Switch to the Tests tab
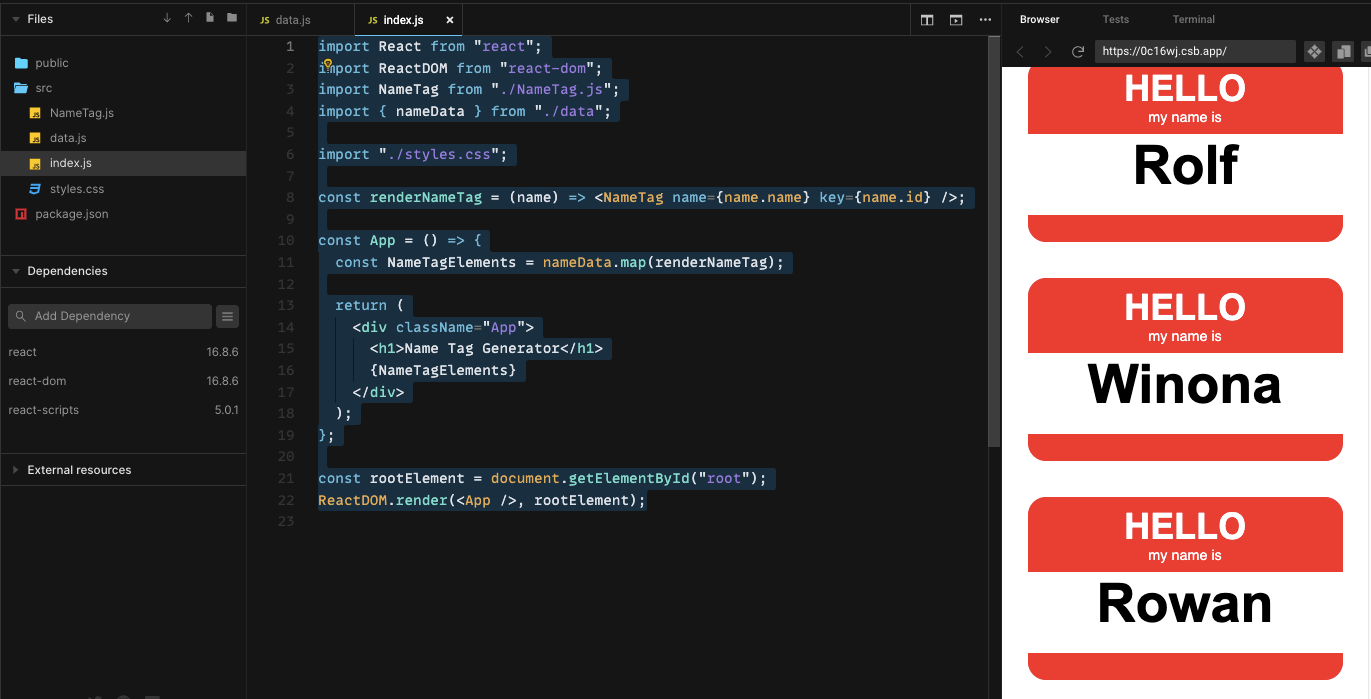Screen dimensions: 1371x699 (1116, 19)
